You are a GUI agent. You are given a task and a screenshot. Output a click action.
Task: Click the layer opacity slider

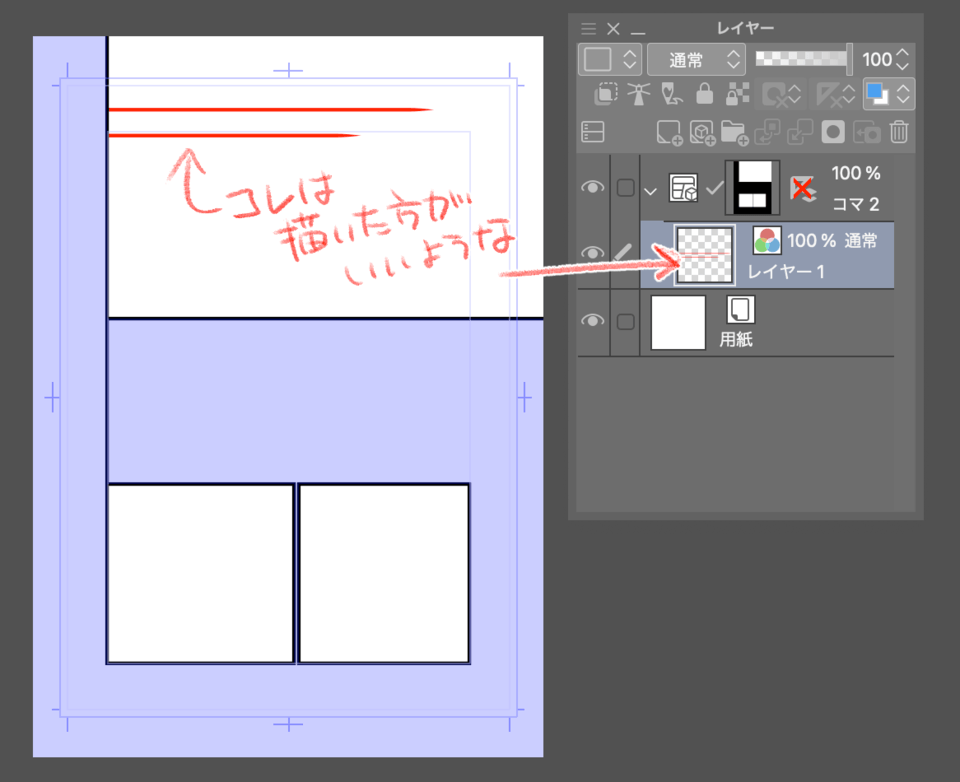tap(803, 59)
